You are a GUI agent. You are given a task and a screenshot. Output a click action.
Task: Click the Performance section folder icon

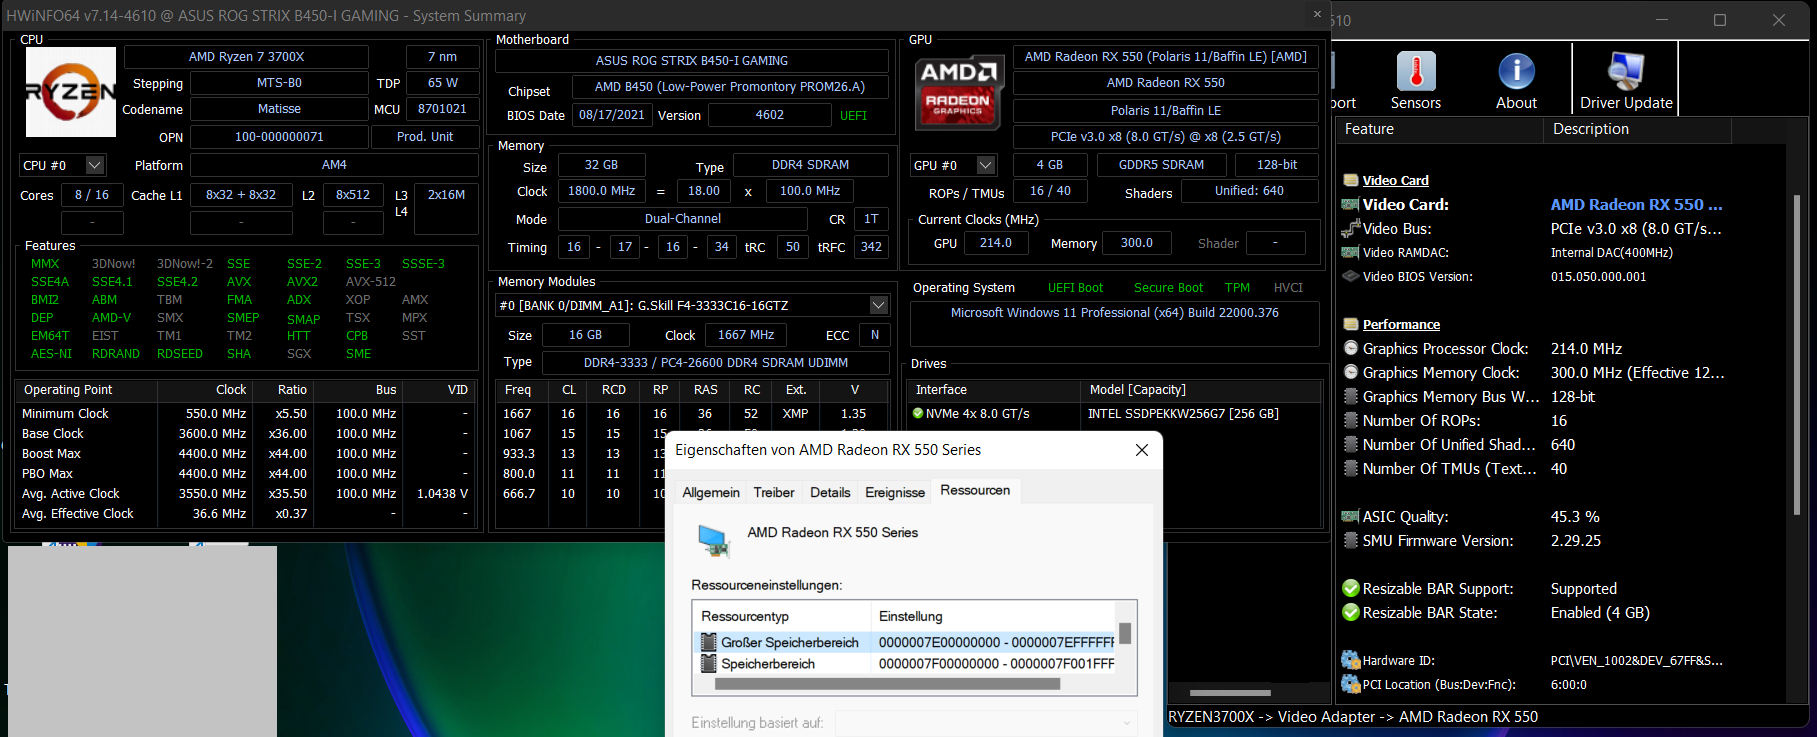[x=1351, y=325]
